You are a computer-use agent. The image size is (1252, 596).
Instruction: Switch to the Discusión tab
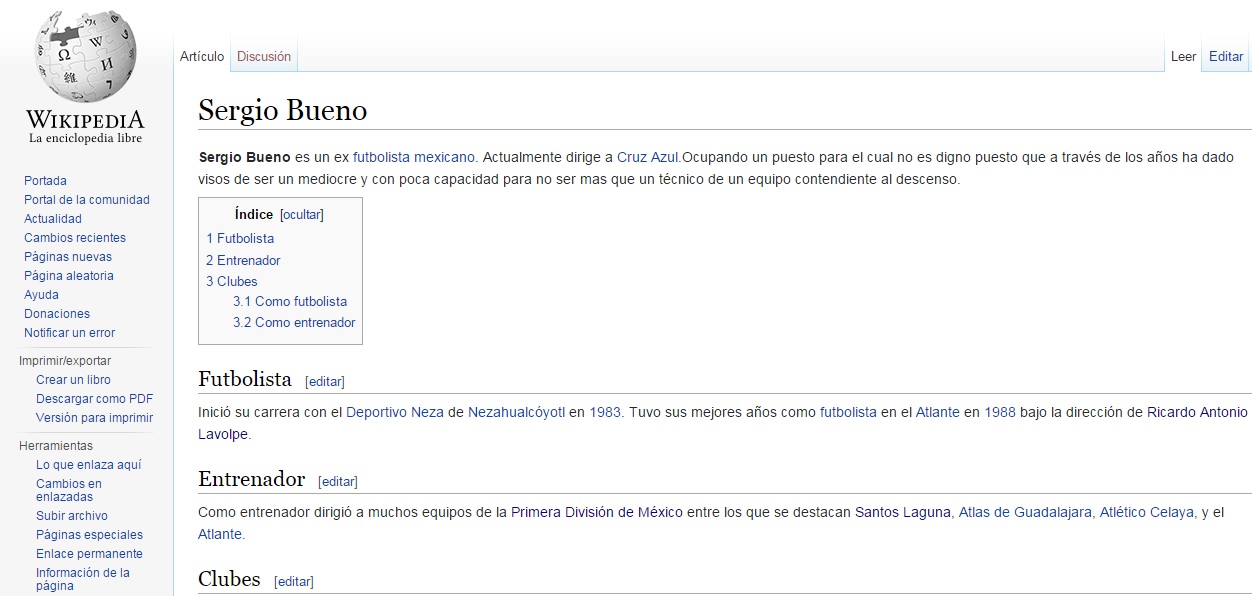click(264, 57)
